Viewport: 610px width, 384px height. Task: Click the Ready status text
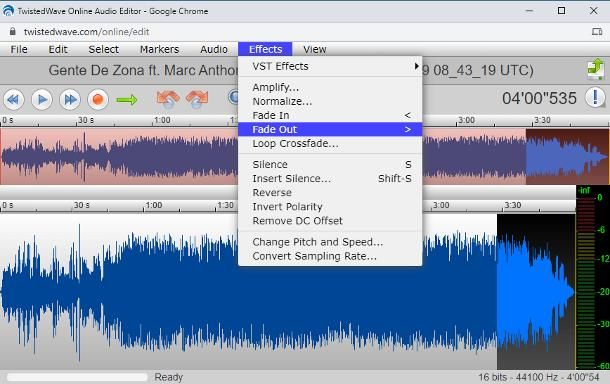pos(168,377)
